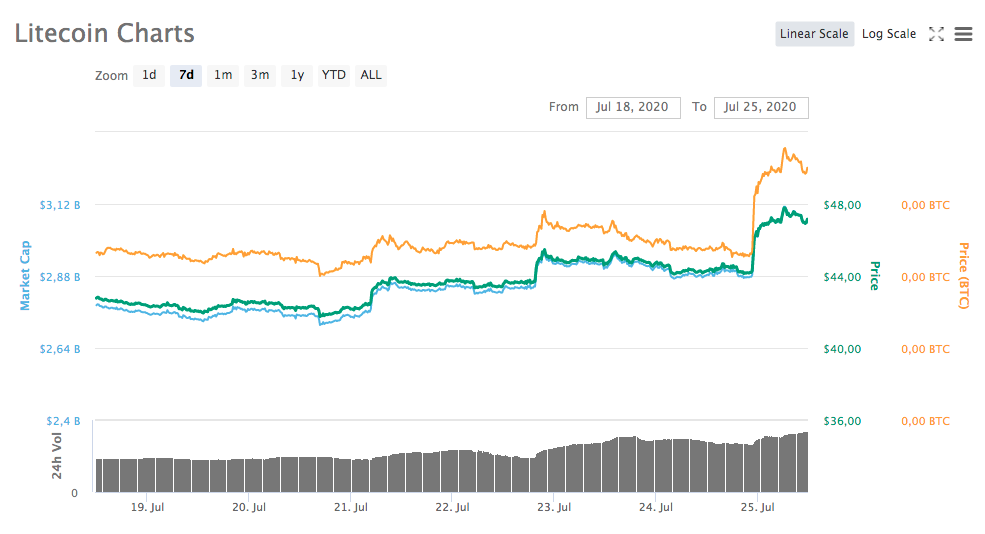Viewport: 985px width, 534px height.
Task: Click the $2,4 B market cap value
Action: (x=63, y=421)
